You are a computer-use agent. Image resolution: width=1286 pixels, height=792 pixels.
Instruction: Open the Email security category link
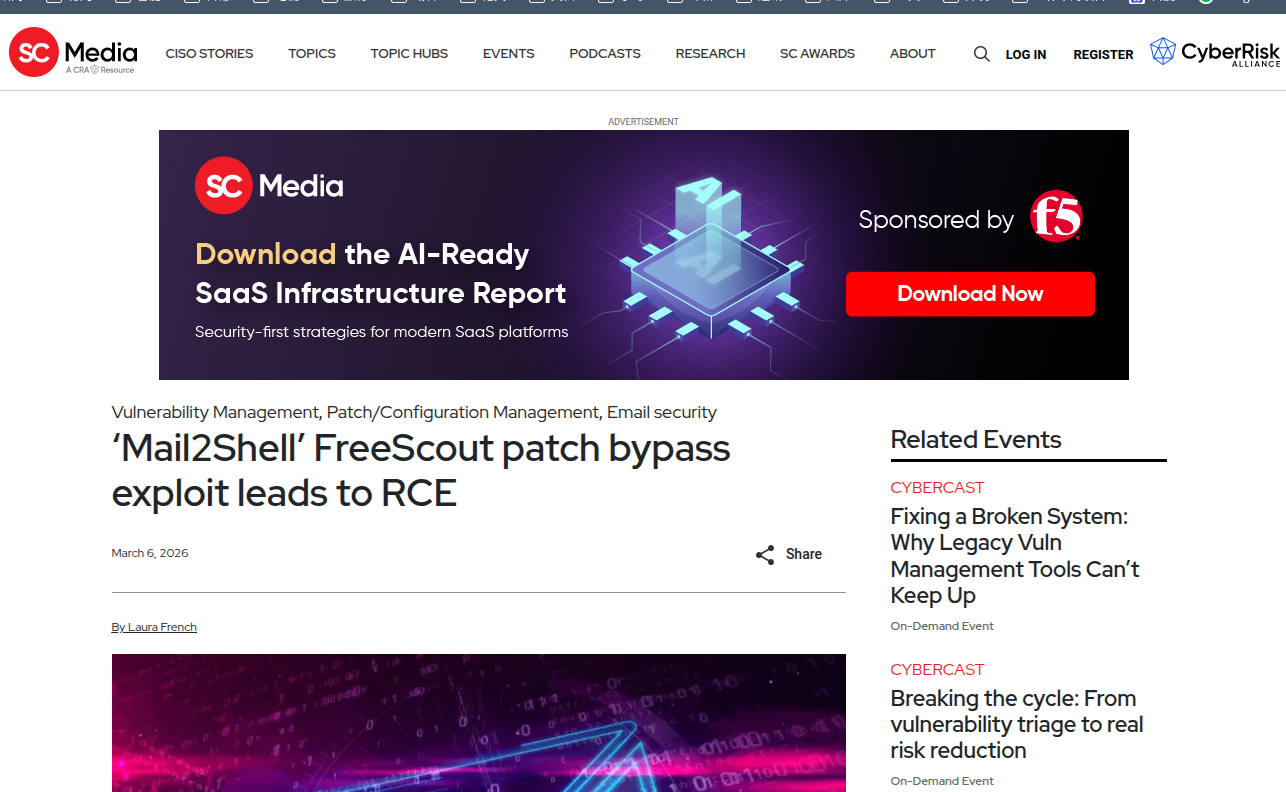tap(662, 412)
